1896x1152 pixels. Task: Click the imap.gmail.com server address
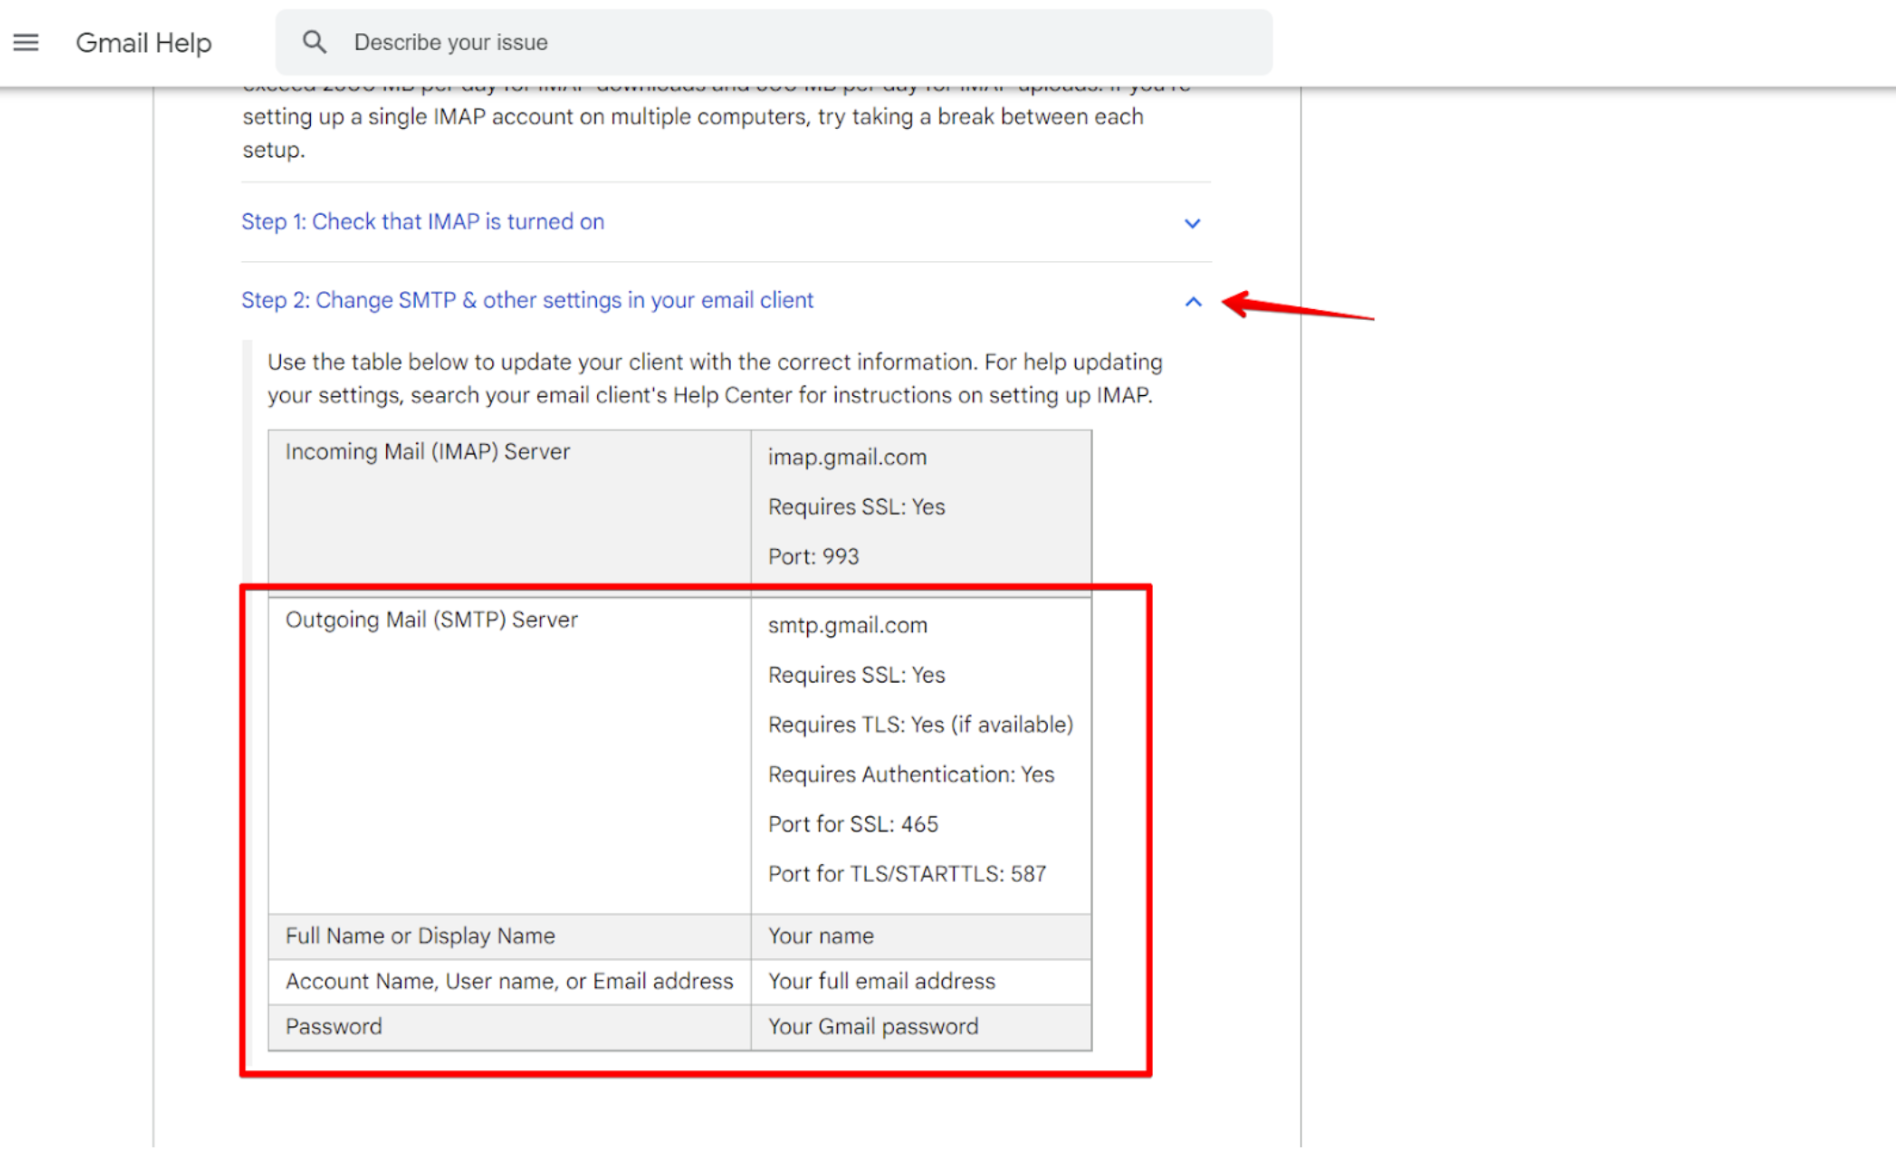pos(847,457)
